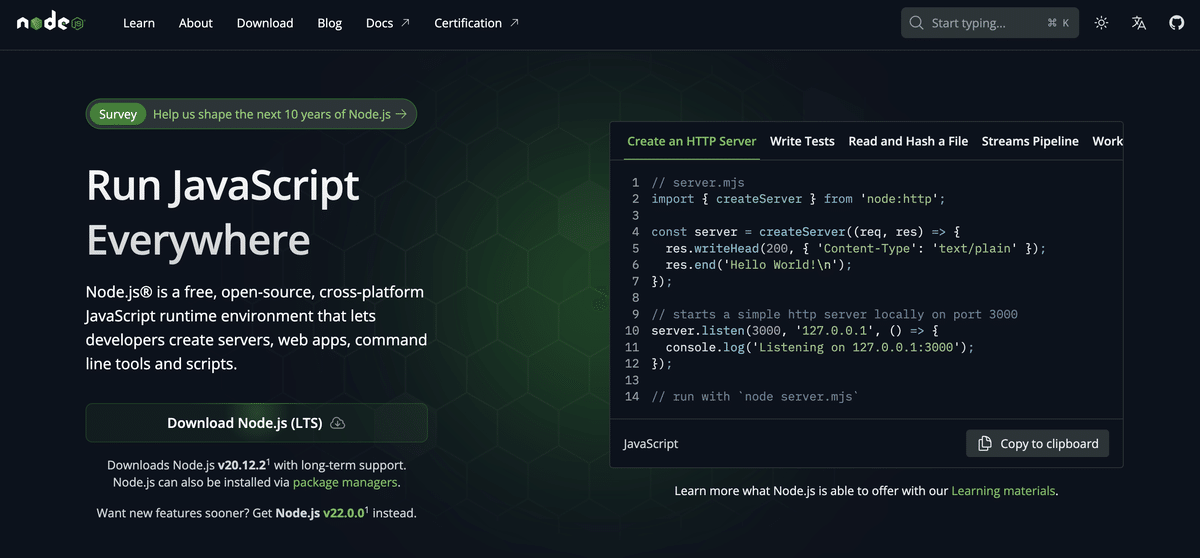The width and height of the screenshot is (1200, 558).
Task: Click the starts a simple http server comment
Action: [834, 314]
